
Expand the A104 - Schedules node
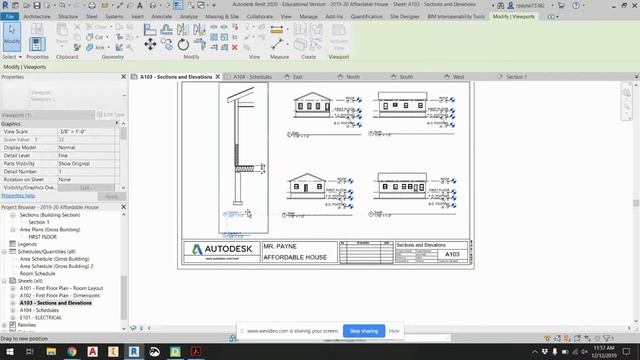point(13,310)
